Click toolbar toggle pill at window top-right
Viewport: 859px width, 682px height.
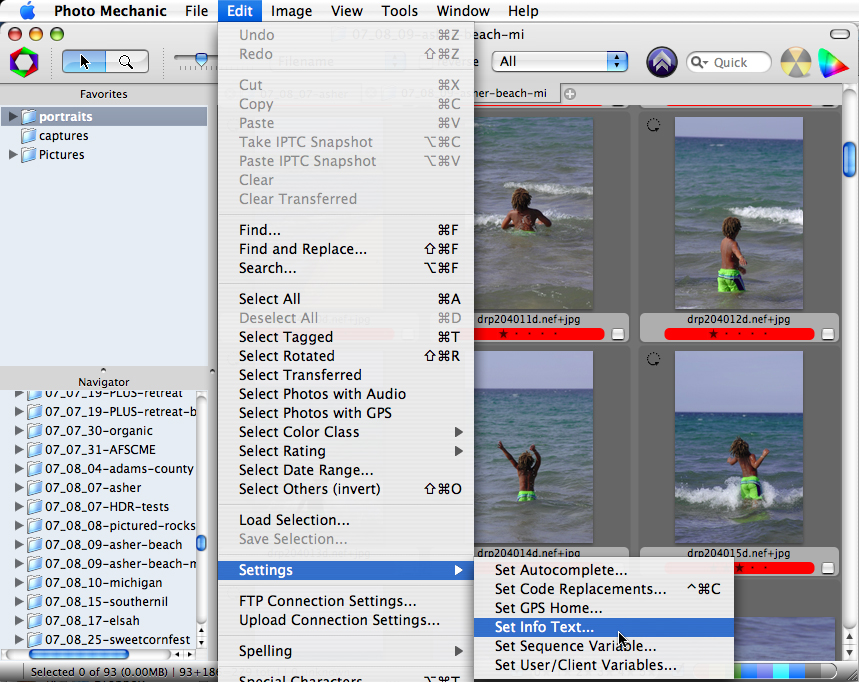tap(840, 35)
